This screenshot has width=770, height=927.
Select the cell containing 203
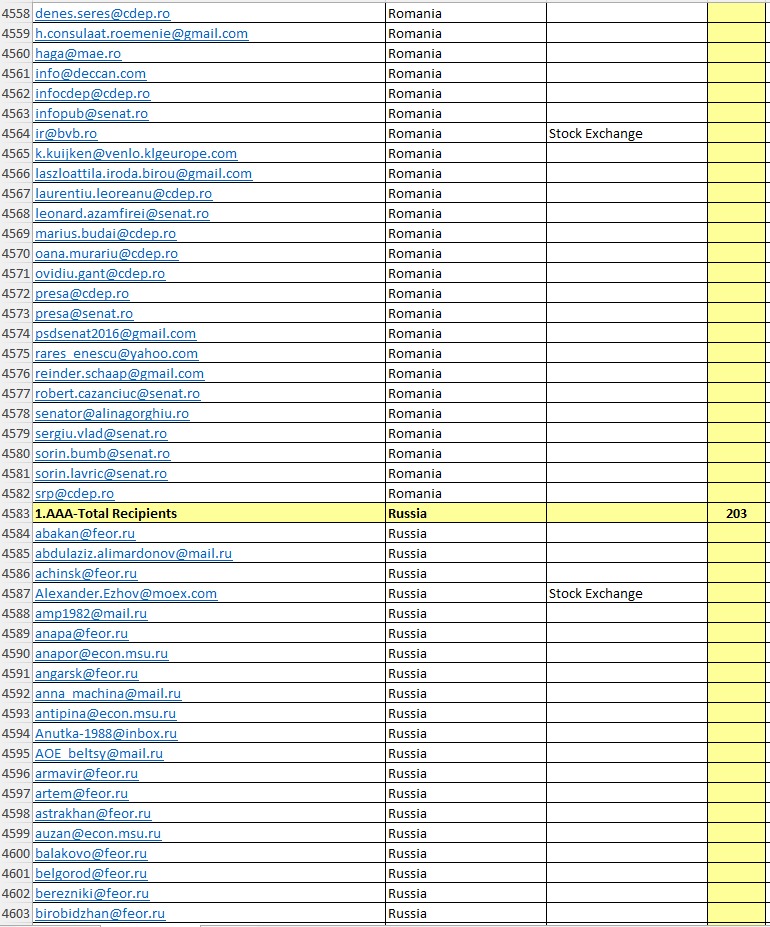point(736,514)
